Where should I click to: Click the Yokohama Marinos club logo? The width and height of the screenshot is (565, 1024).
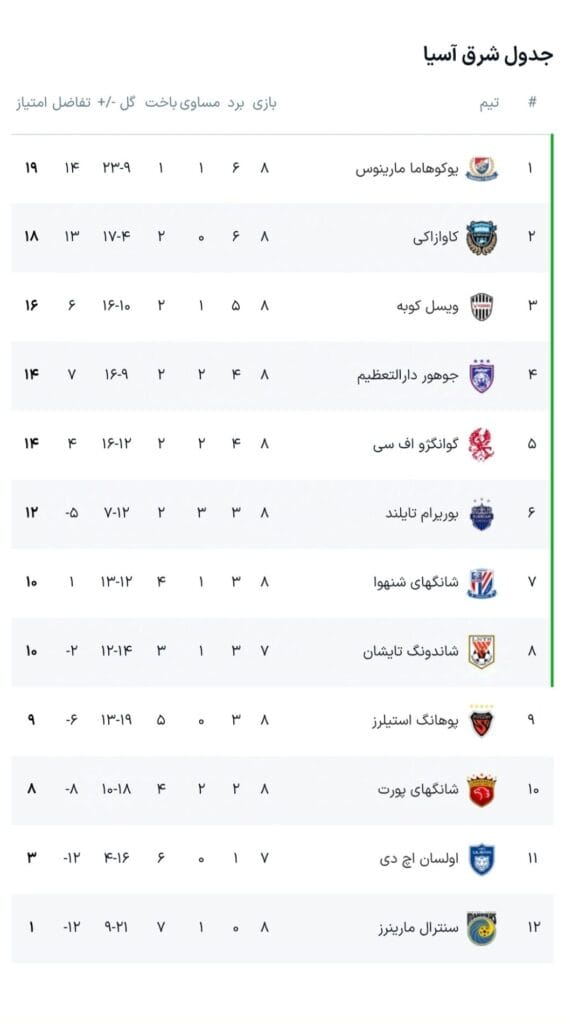481,168
